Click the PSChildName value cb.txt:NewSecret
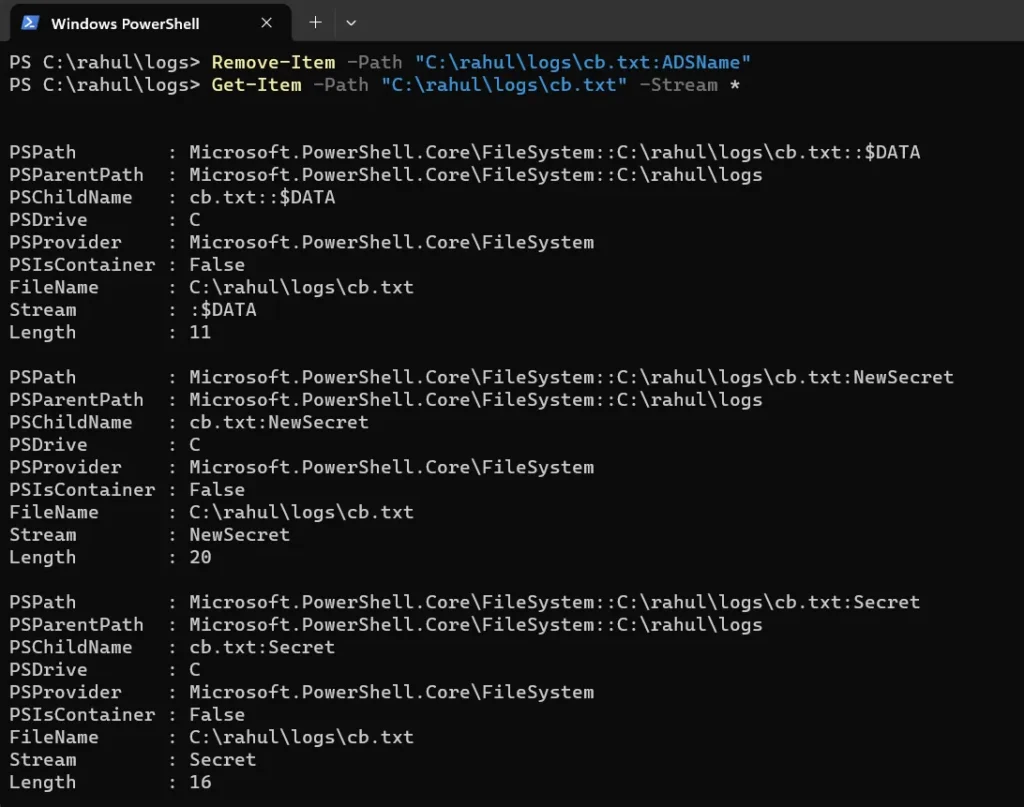 (279, 422)
